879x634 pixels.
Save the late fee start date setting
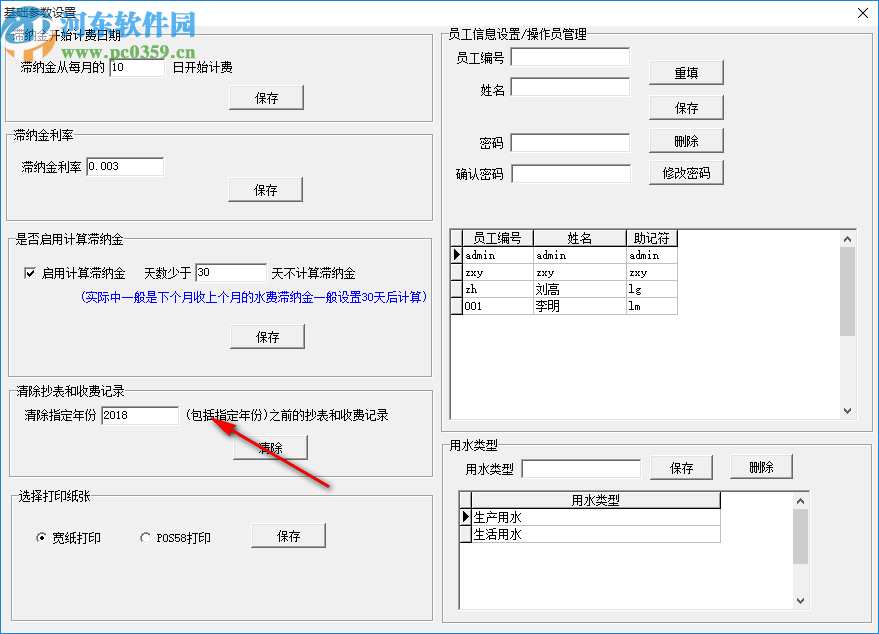tap(265, 97)
